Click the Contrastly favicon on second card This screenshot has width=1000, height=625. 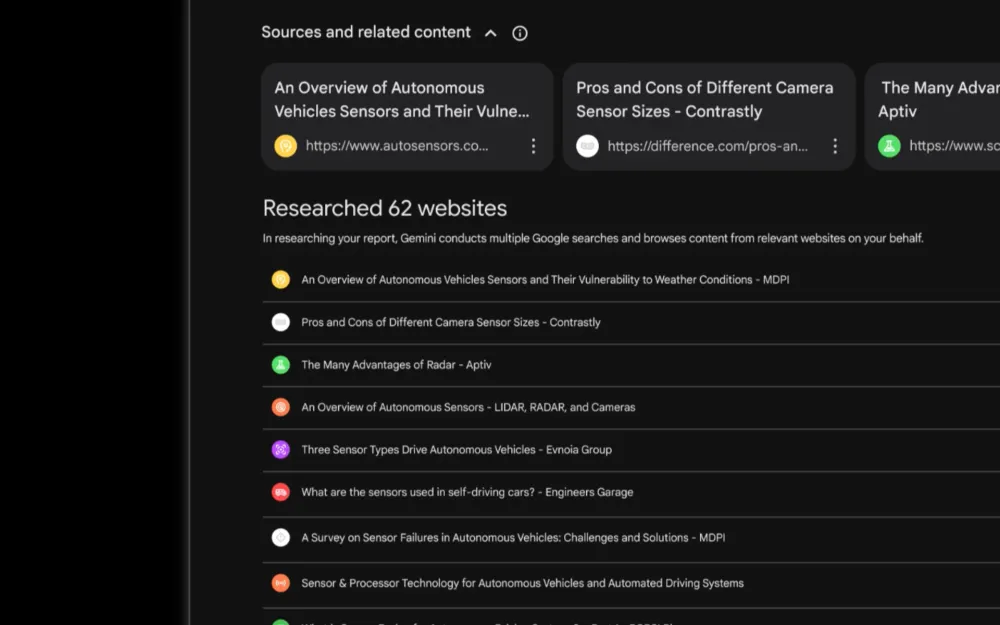588,146
